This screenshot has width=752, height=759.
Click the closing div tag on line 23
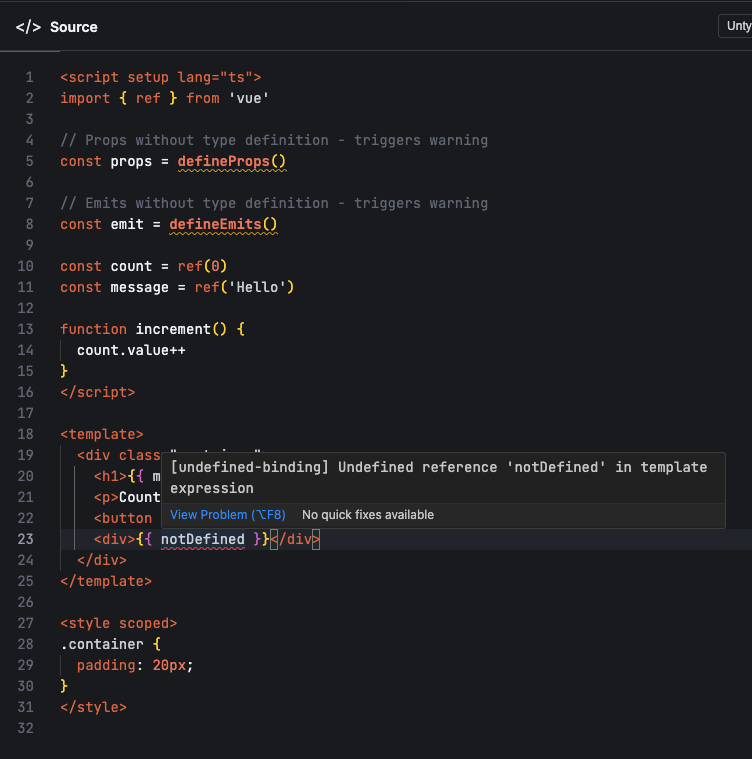click(x=295, y=539)
